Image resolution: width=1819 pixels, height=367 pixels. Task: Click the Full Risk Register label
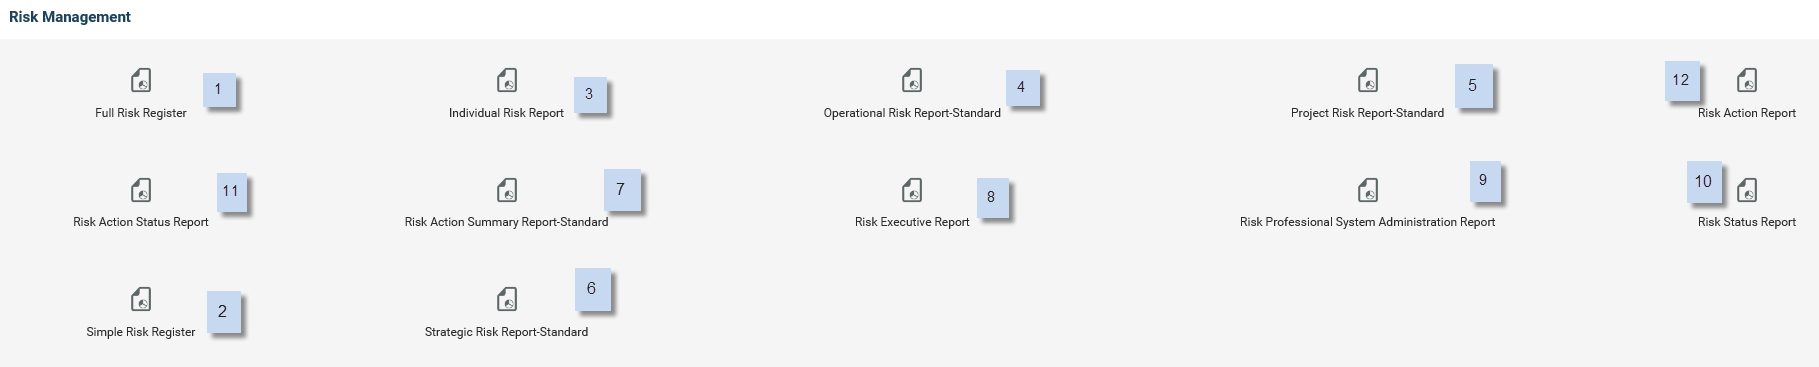(x=141, y=113)
